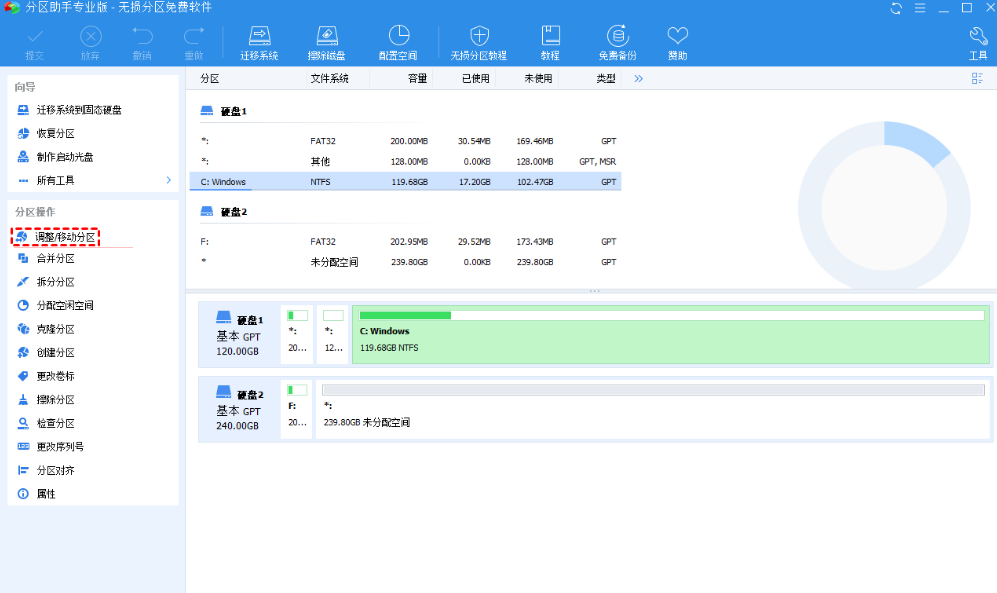Select the 239.80GB unallocated space block

point(653,409)
